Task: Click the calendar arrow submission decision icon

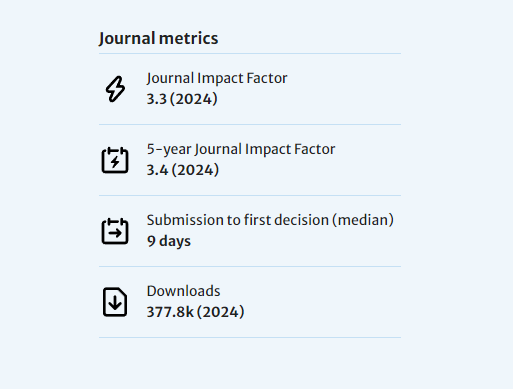Action: (x=115, y=231)
